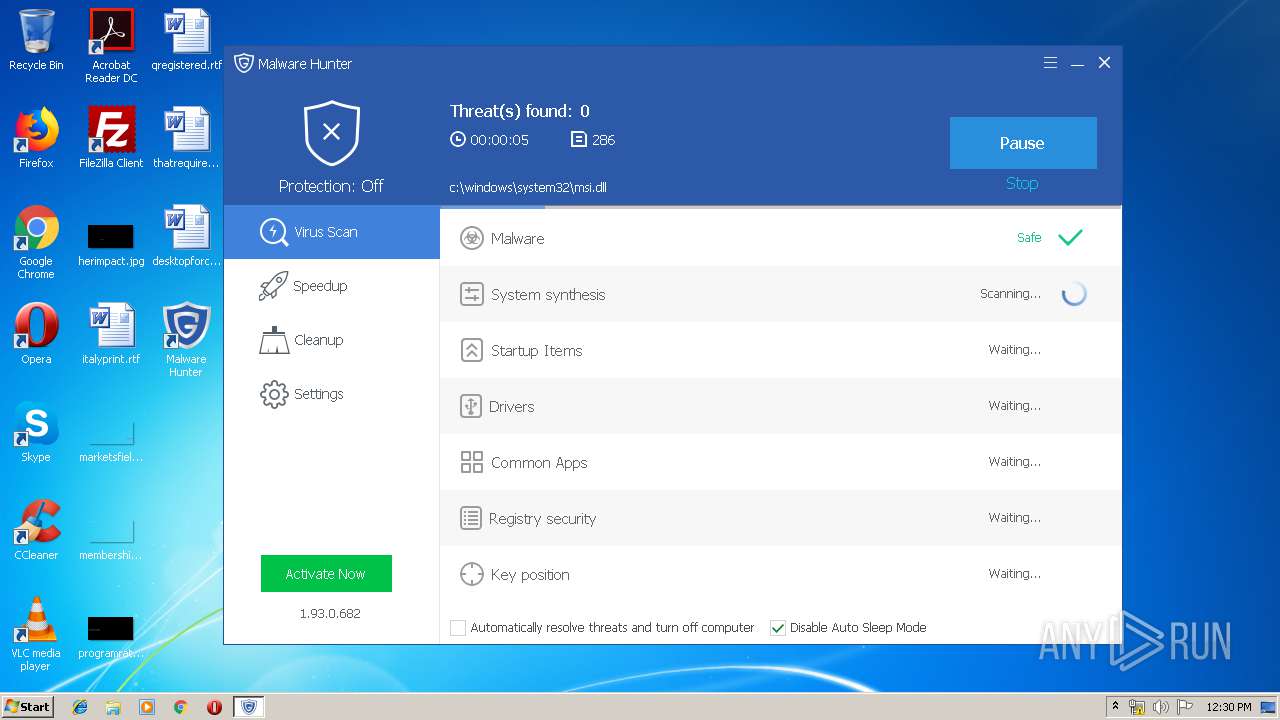
Task: Open Google Chrome desktop shortcut
Action: [x=36, y=242]
